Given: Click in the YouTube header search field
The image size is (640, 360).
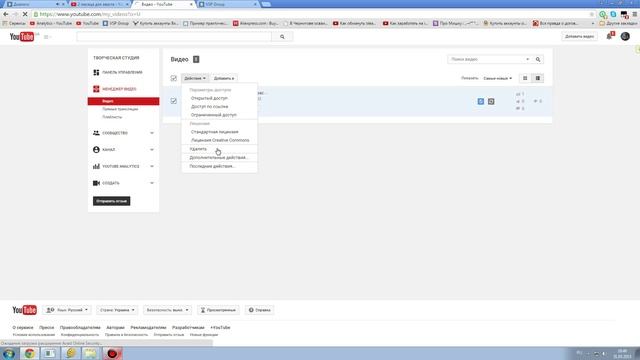Looking at the screenshot, I should [174, 37].
